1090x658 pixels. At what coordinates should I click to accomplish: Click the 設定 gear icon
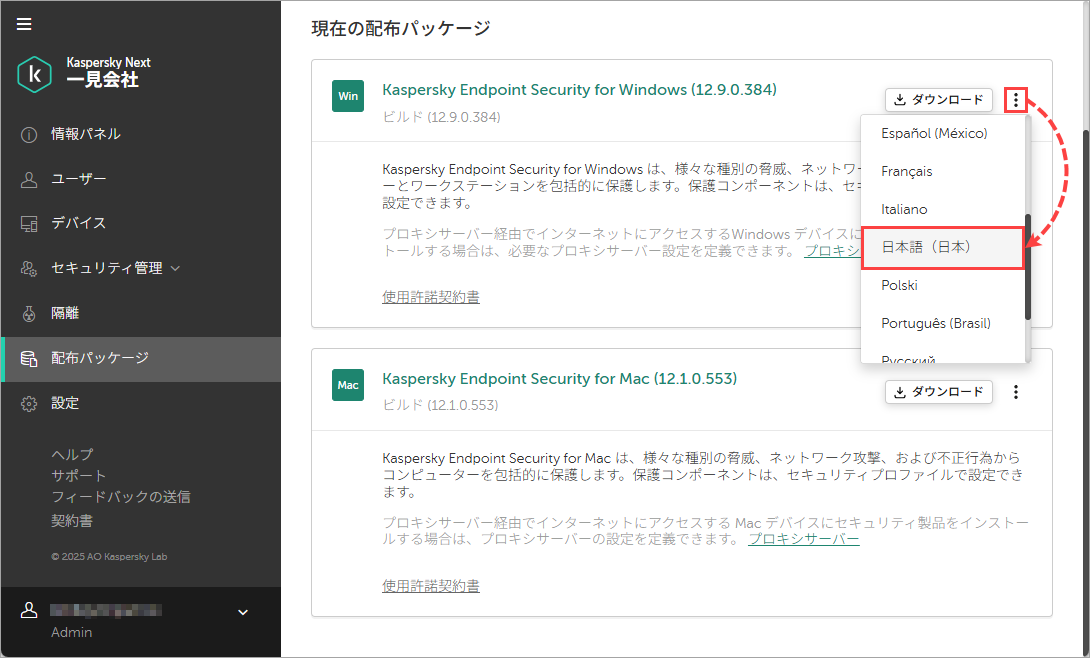(29, 404)
